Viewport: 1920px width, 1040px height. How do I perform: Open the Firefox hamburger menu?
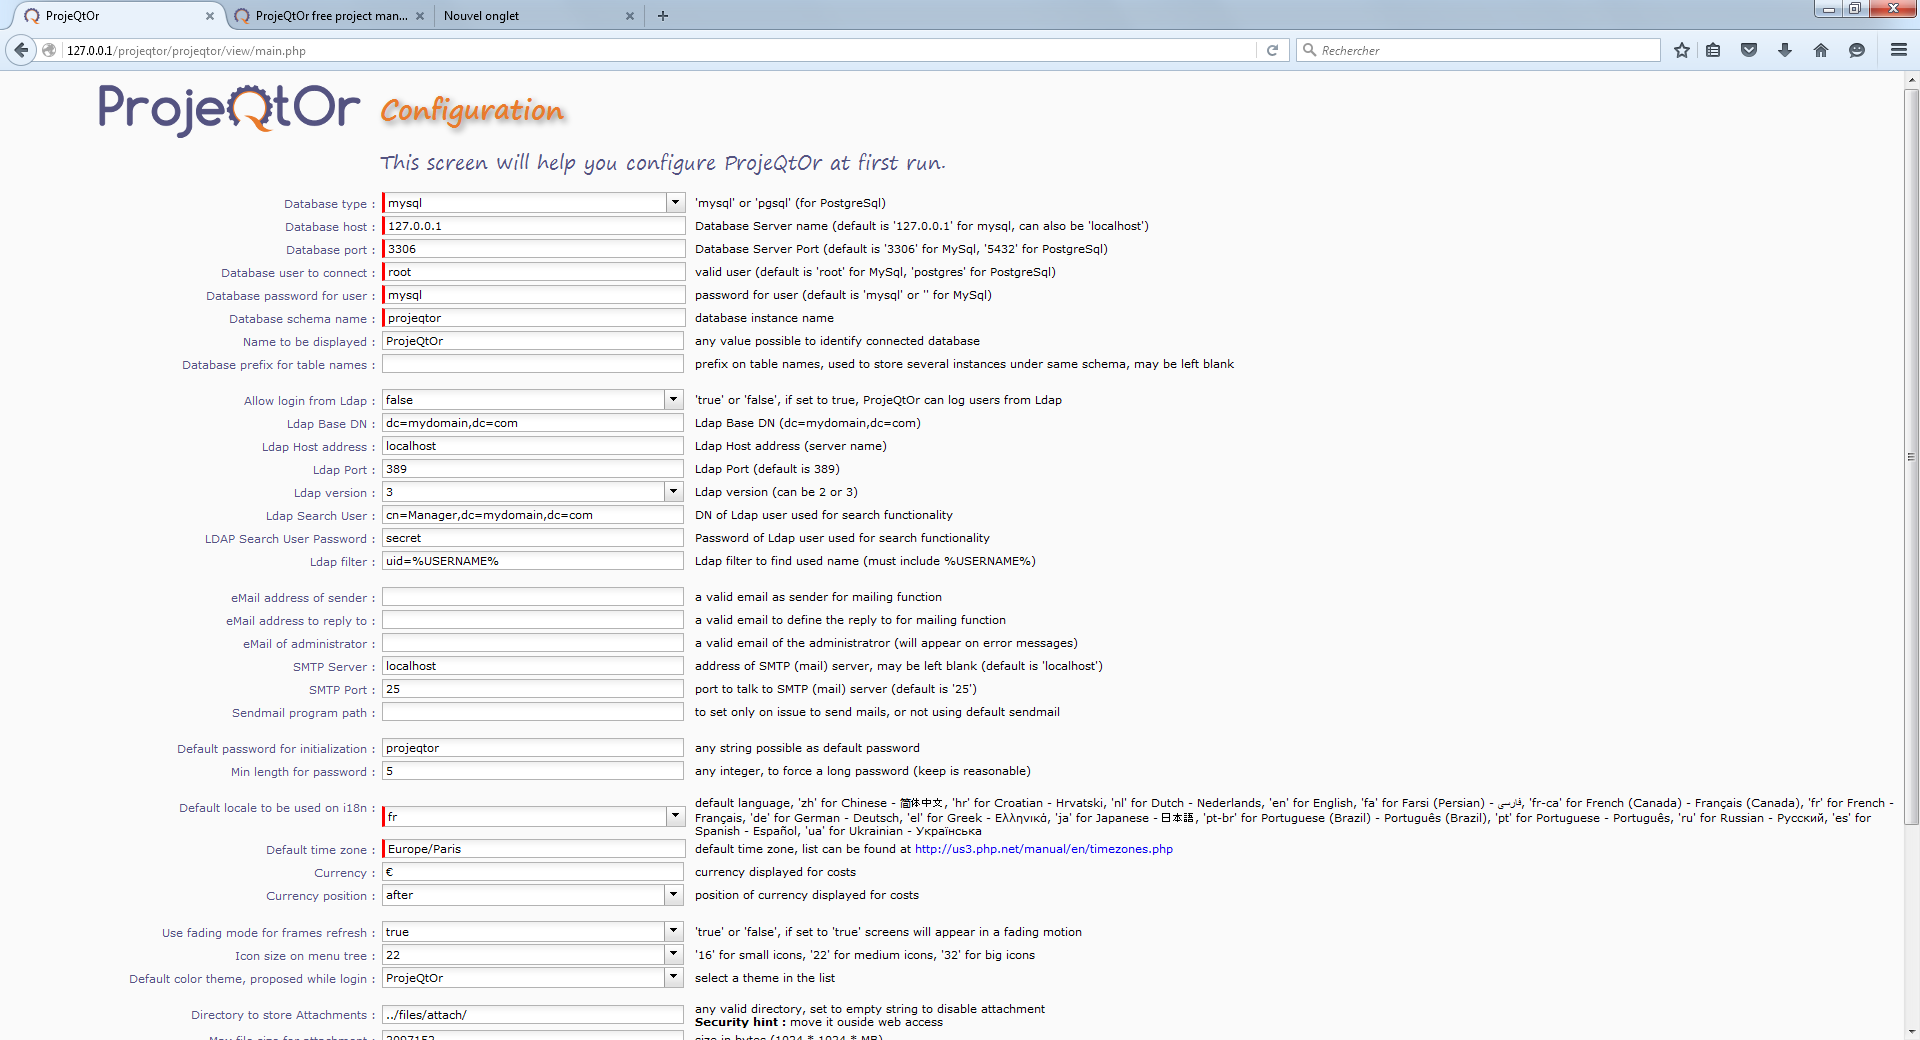point(1898,50)
